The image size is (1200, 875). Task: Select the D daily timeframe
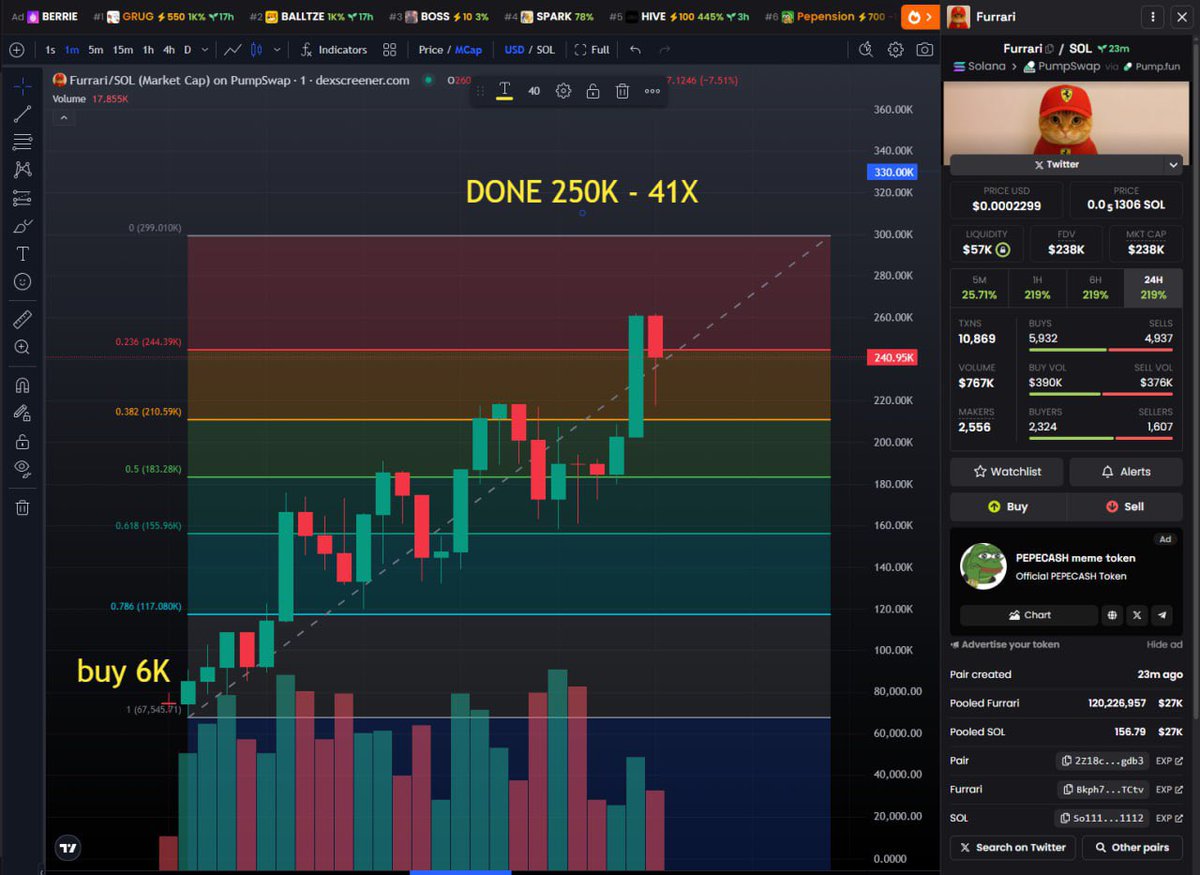[188, 49]
